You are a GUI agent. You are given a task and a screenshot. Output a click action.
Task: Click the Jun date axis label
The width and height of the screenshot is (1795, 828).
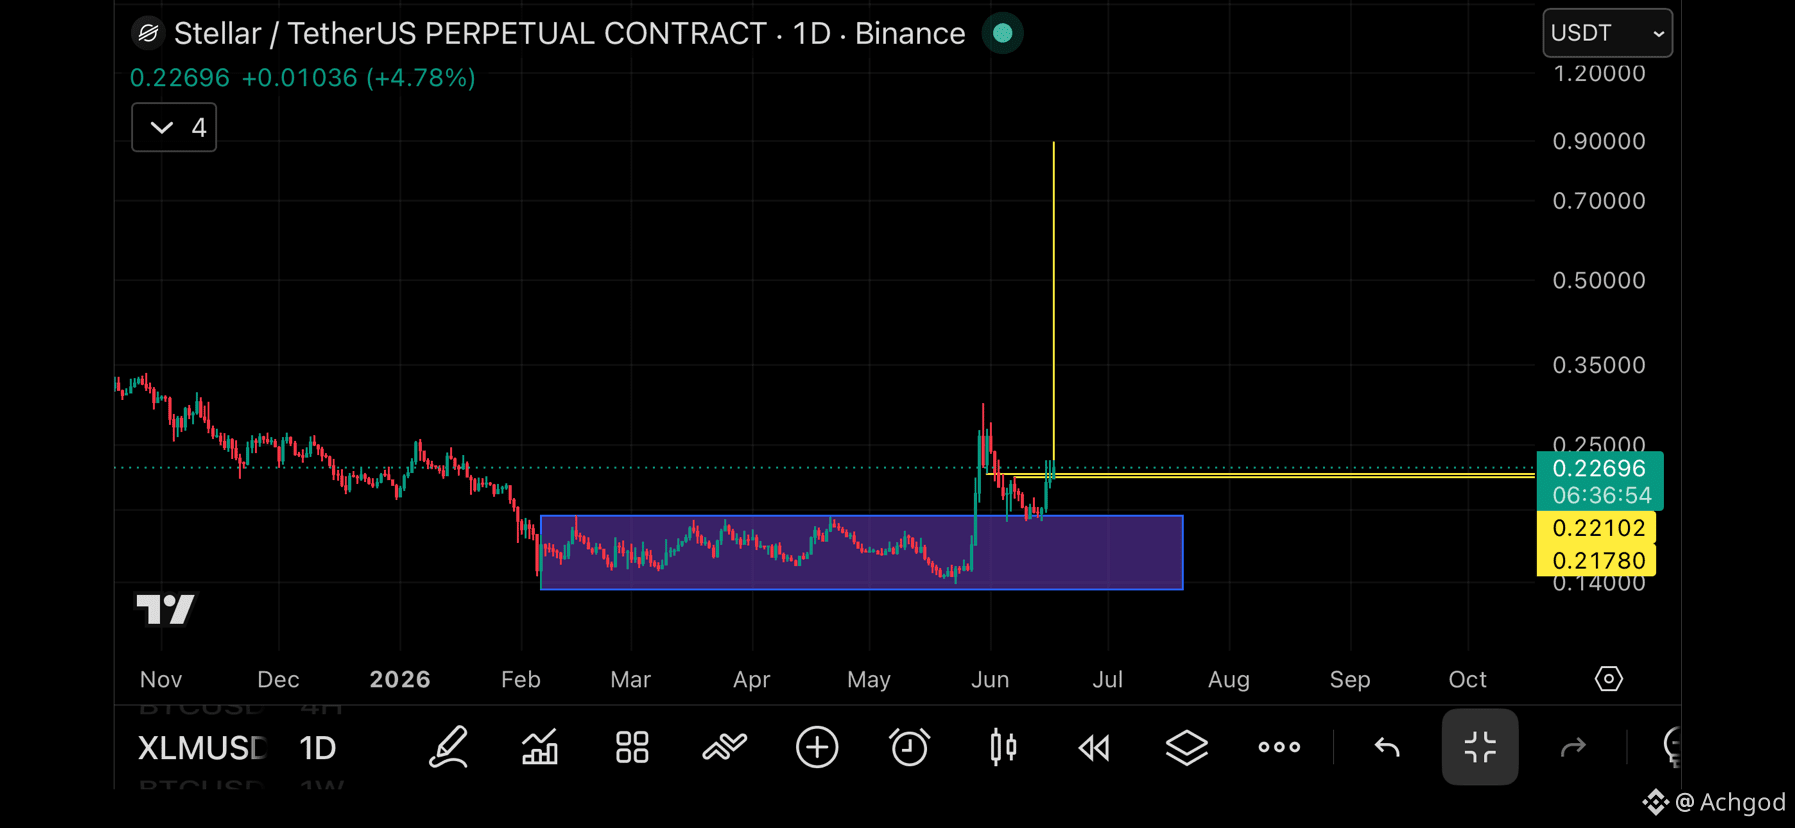990,680
